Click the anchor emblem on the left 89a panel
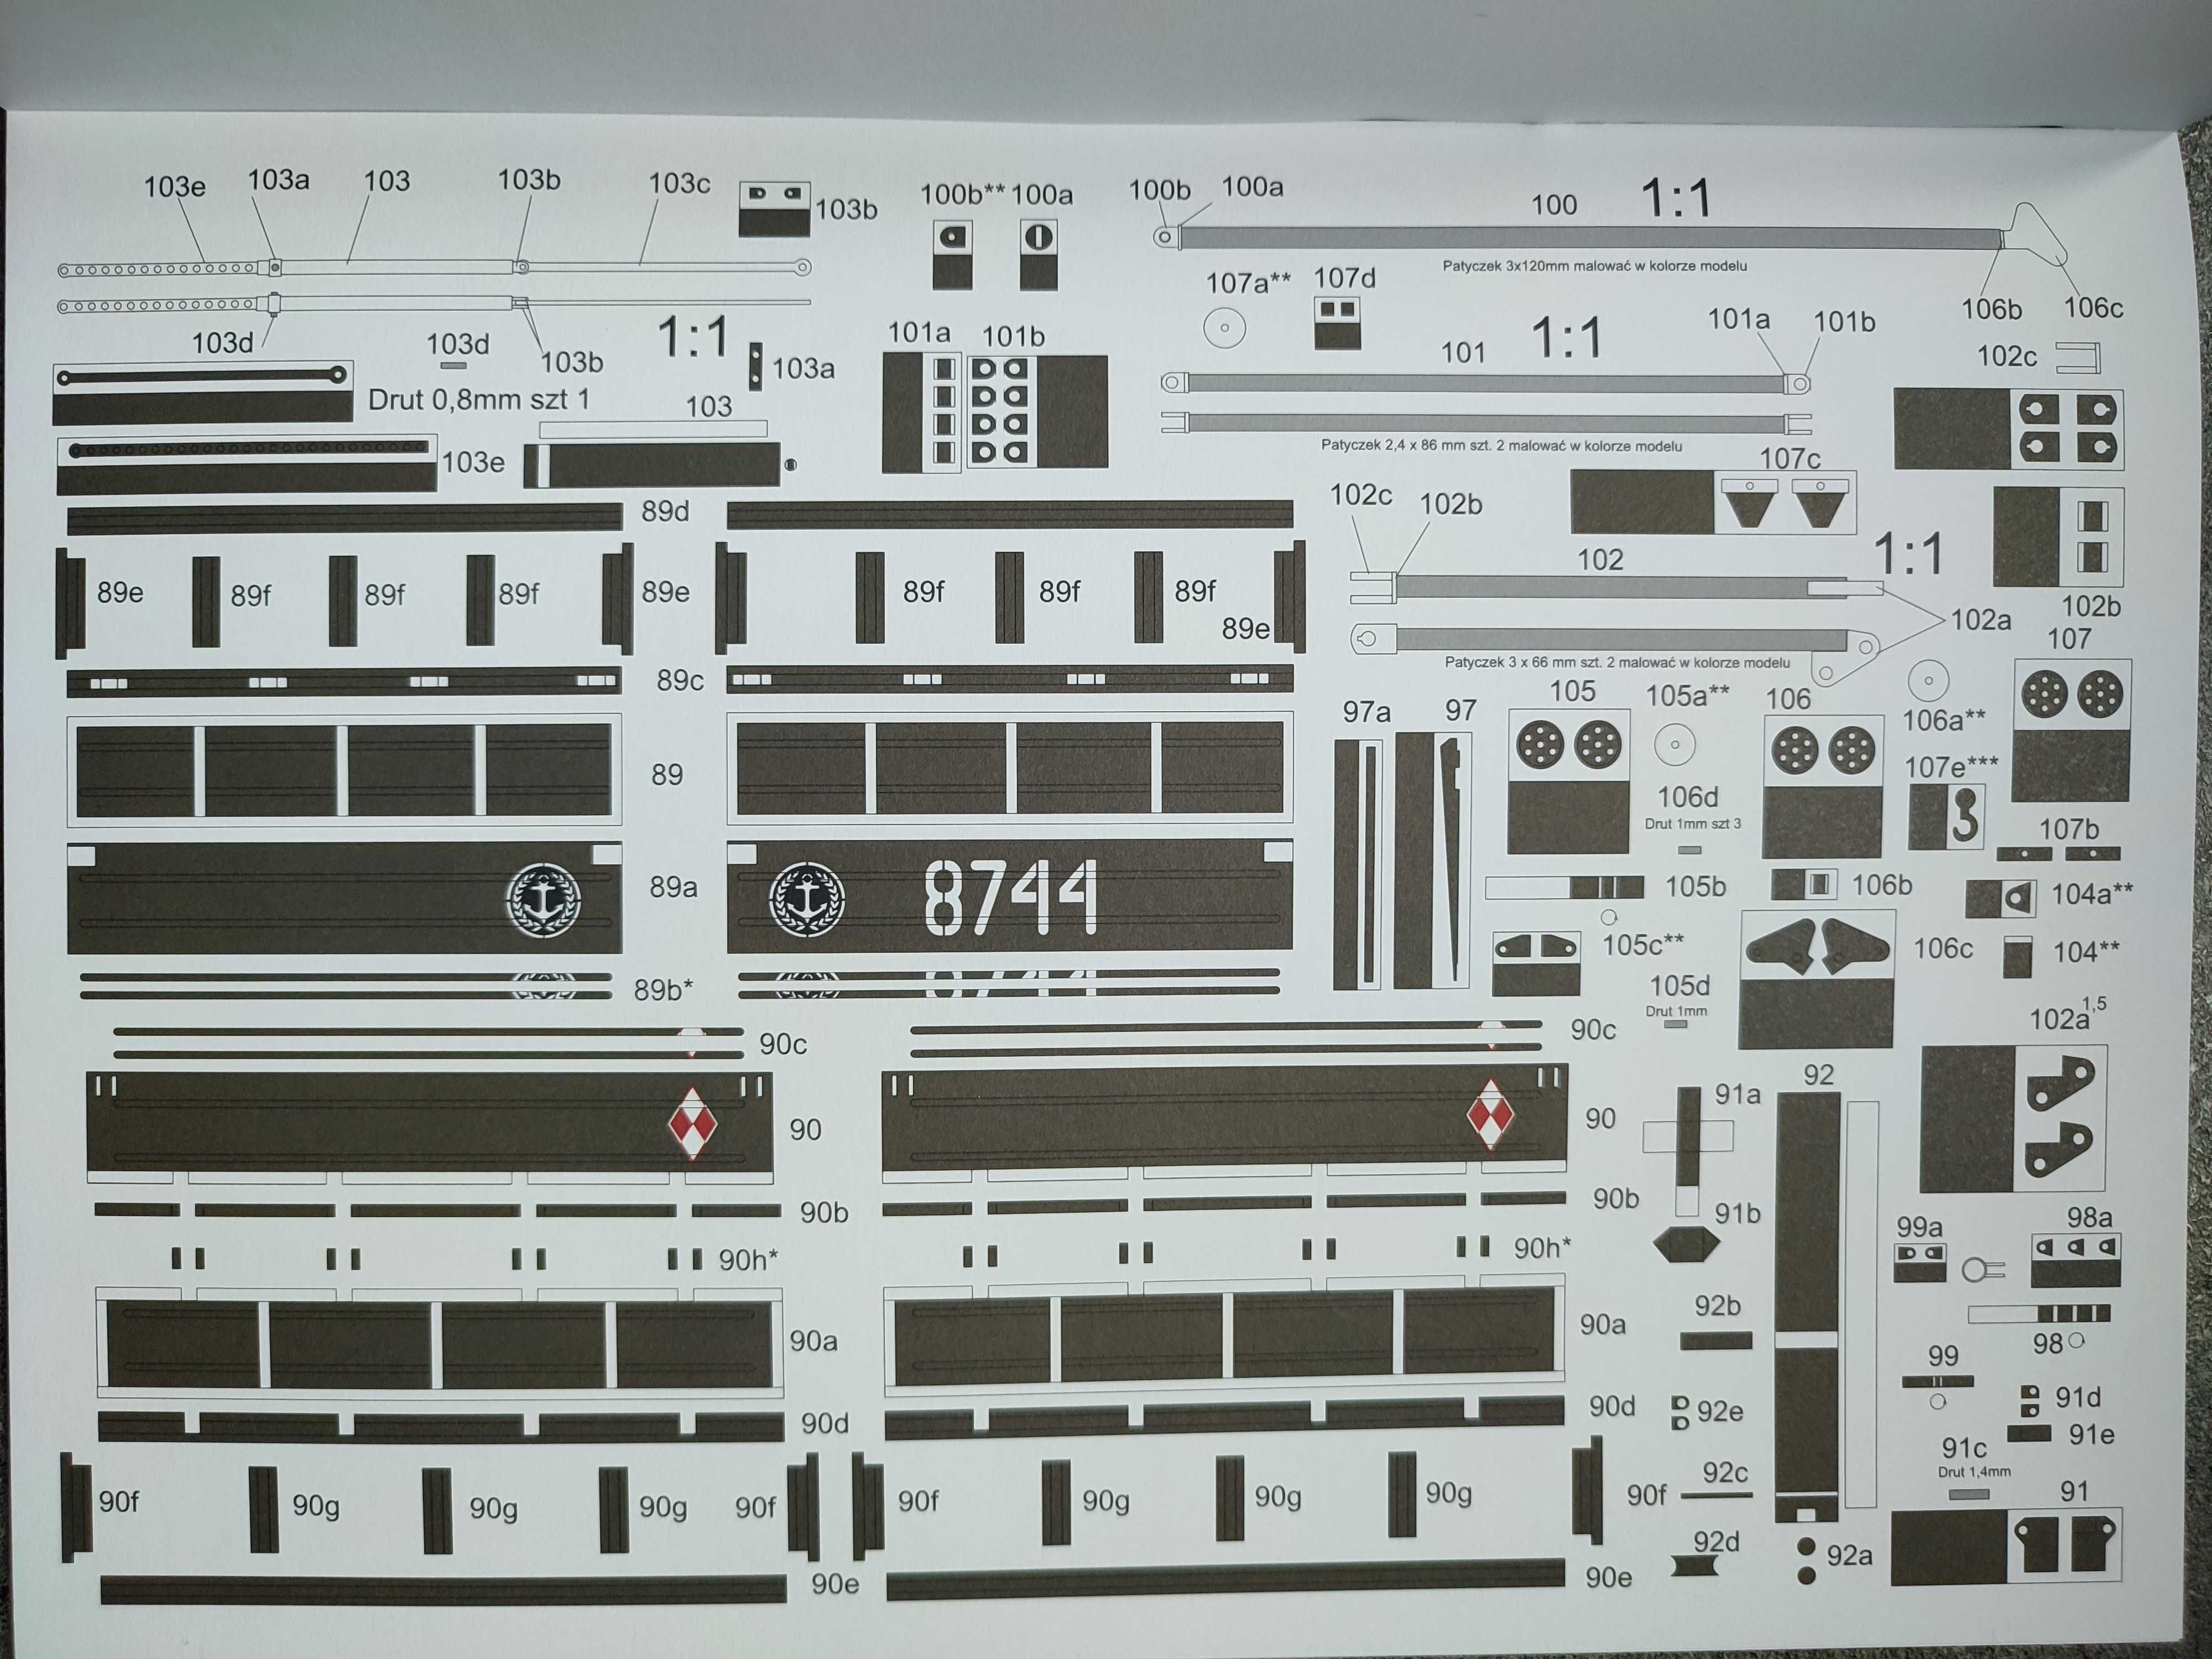The width and height of the screenshot is (2212, 1659). [543, 899]
